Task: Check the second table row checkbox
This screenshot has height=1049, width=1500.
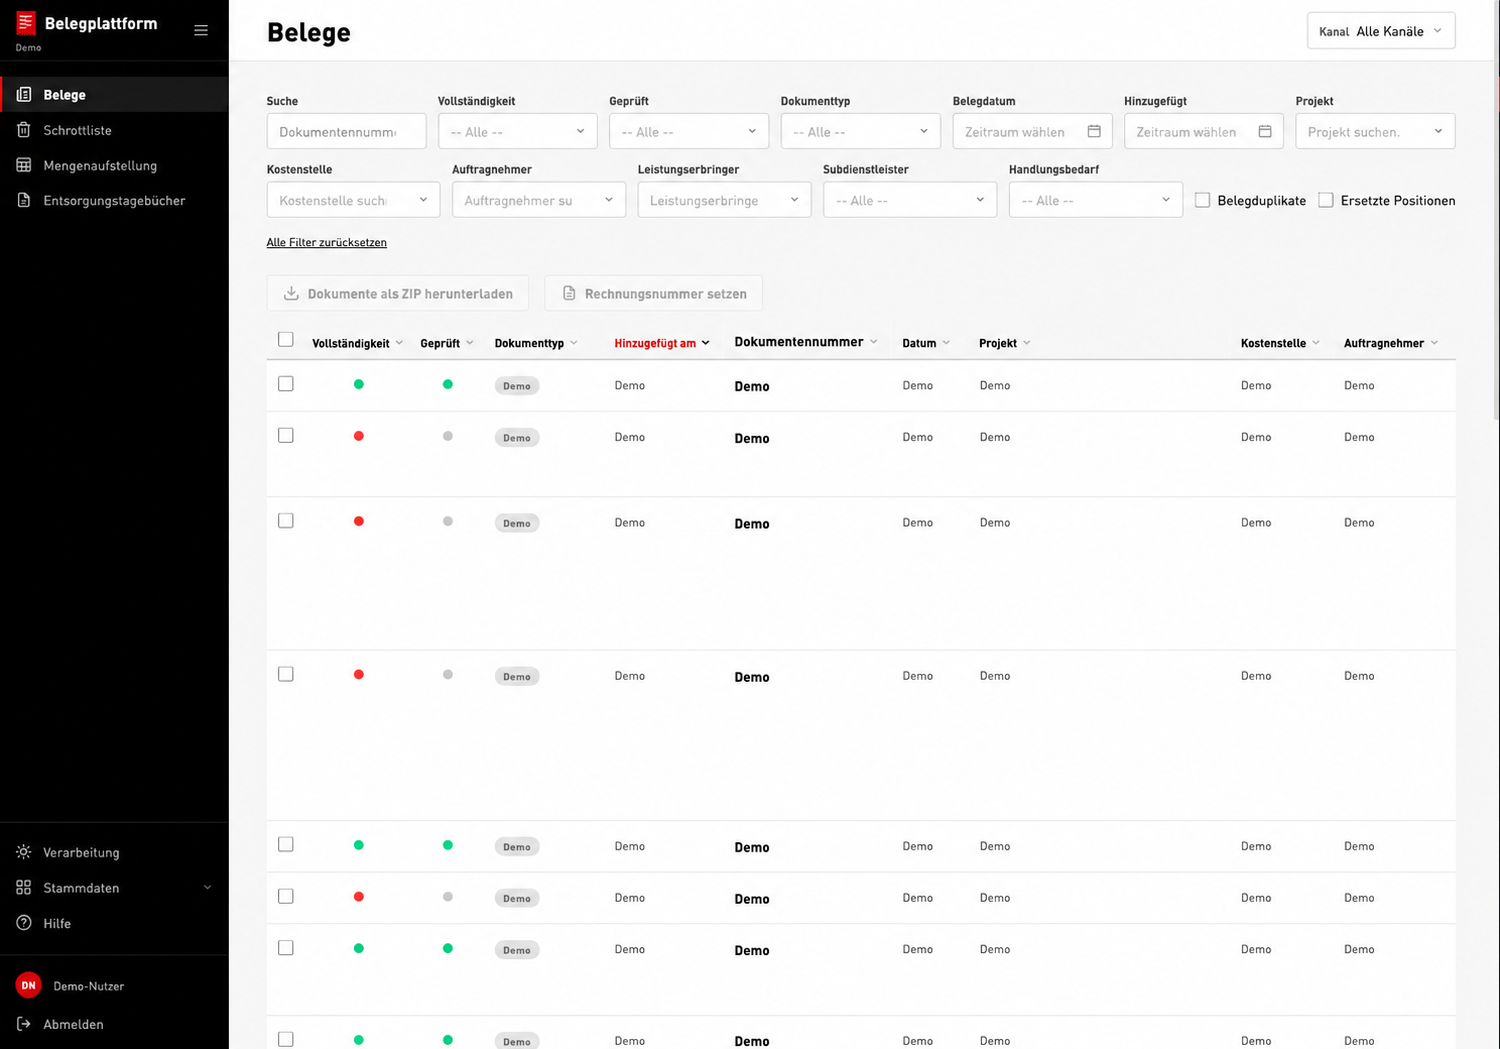Action: point(286,435)
